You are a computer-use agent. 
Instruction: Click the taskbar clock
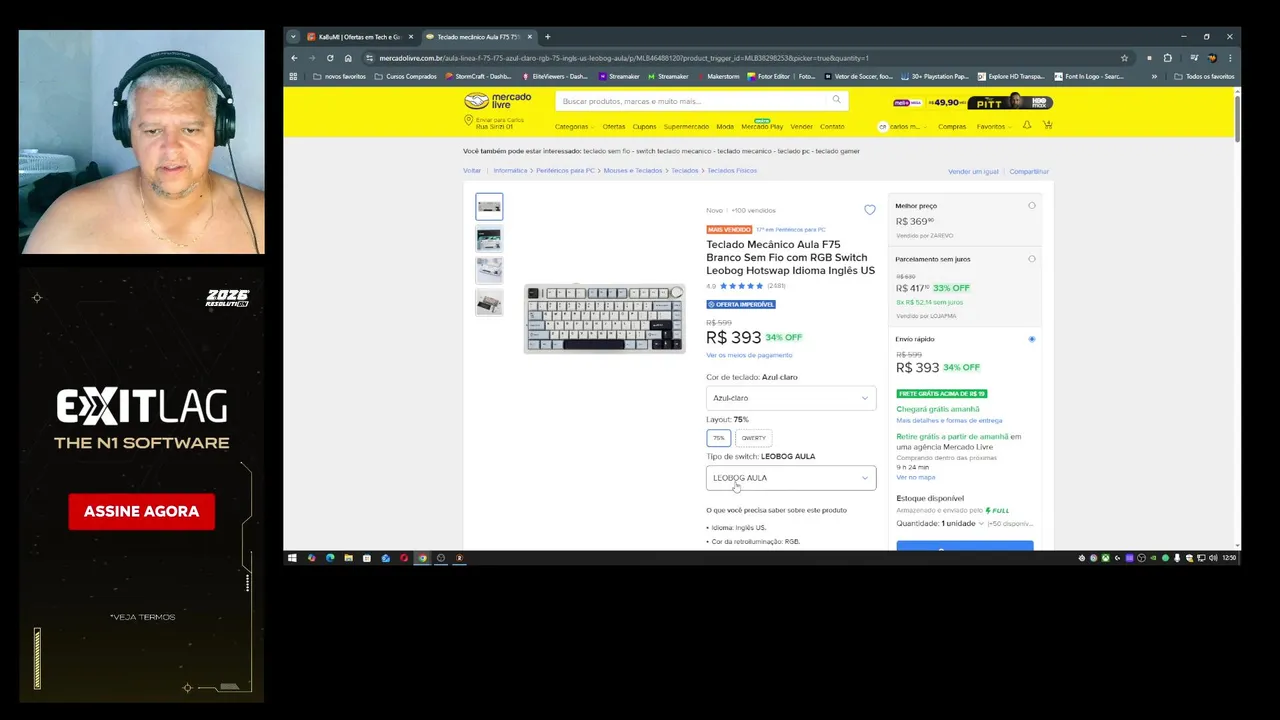[x=1229, y=558]
